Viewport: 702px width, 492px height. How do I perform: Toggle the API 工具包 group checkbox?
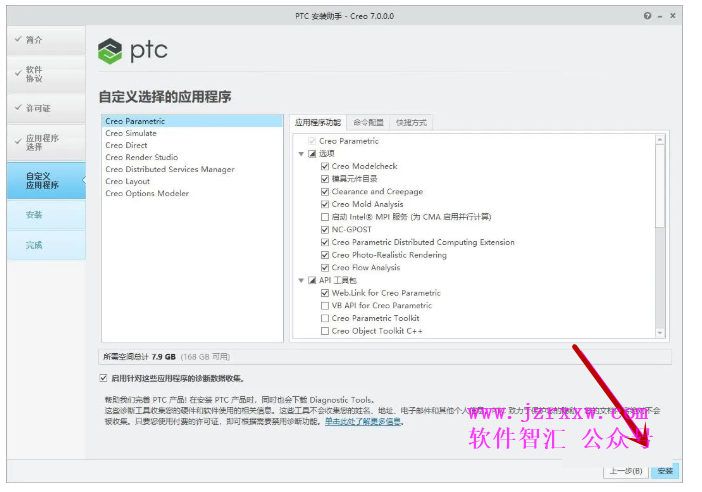coord(312,280)
